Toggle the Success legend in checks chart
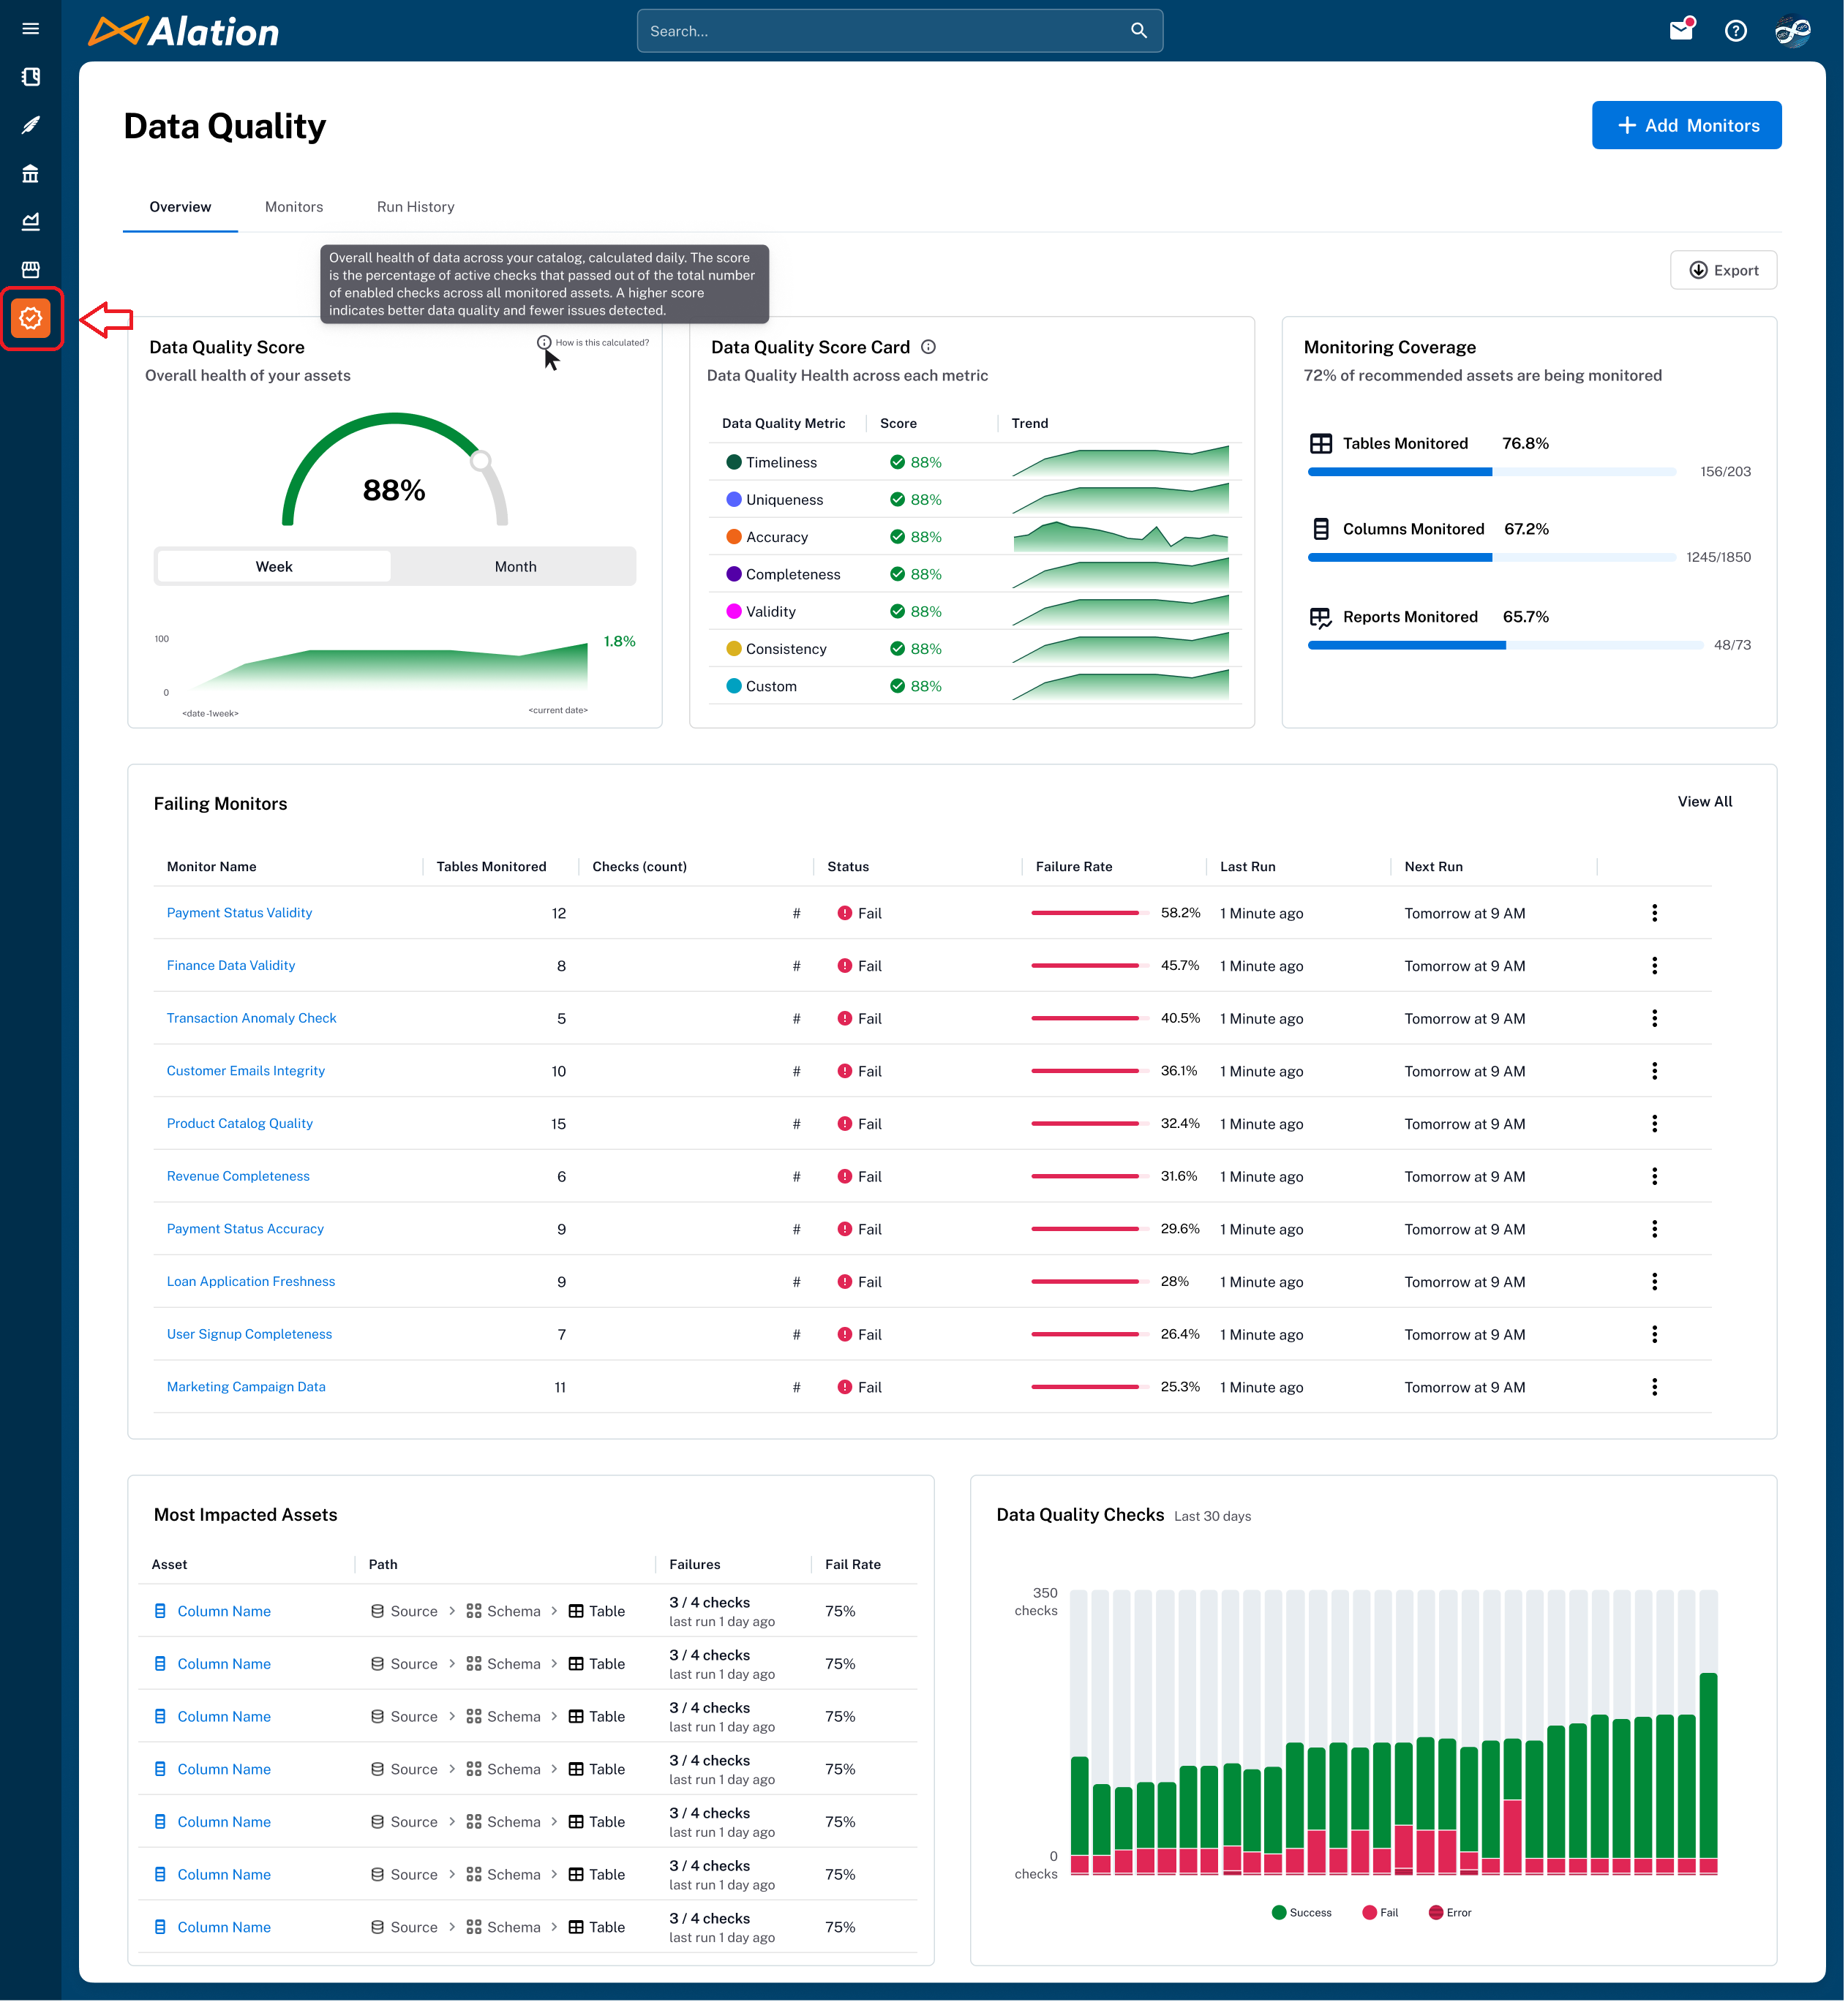This screenshot has height=2005, width=1848. 1301,1912
